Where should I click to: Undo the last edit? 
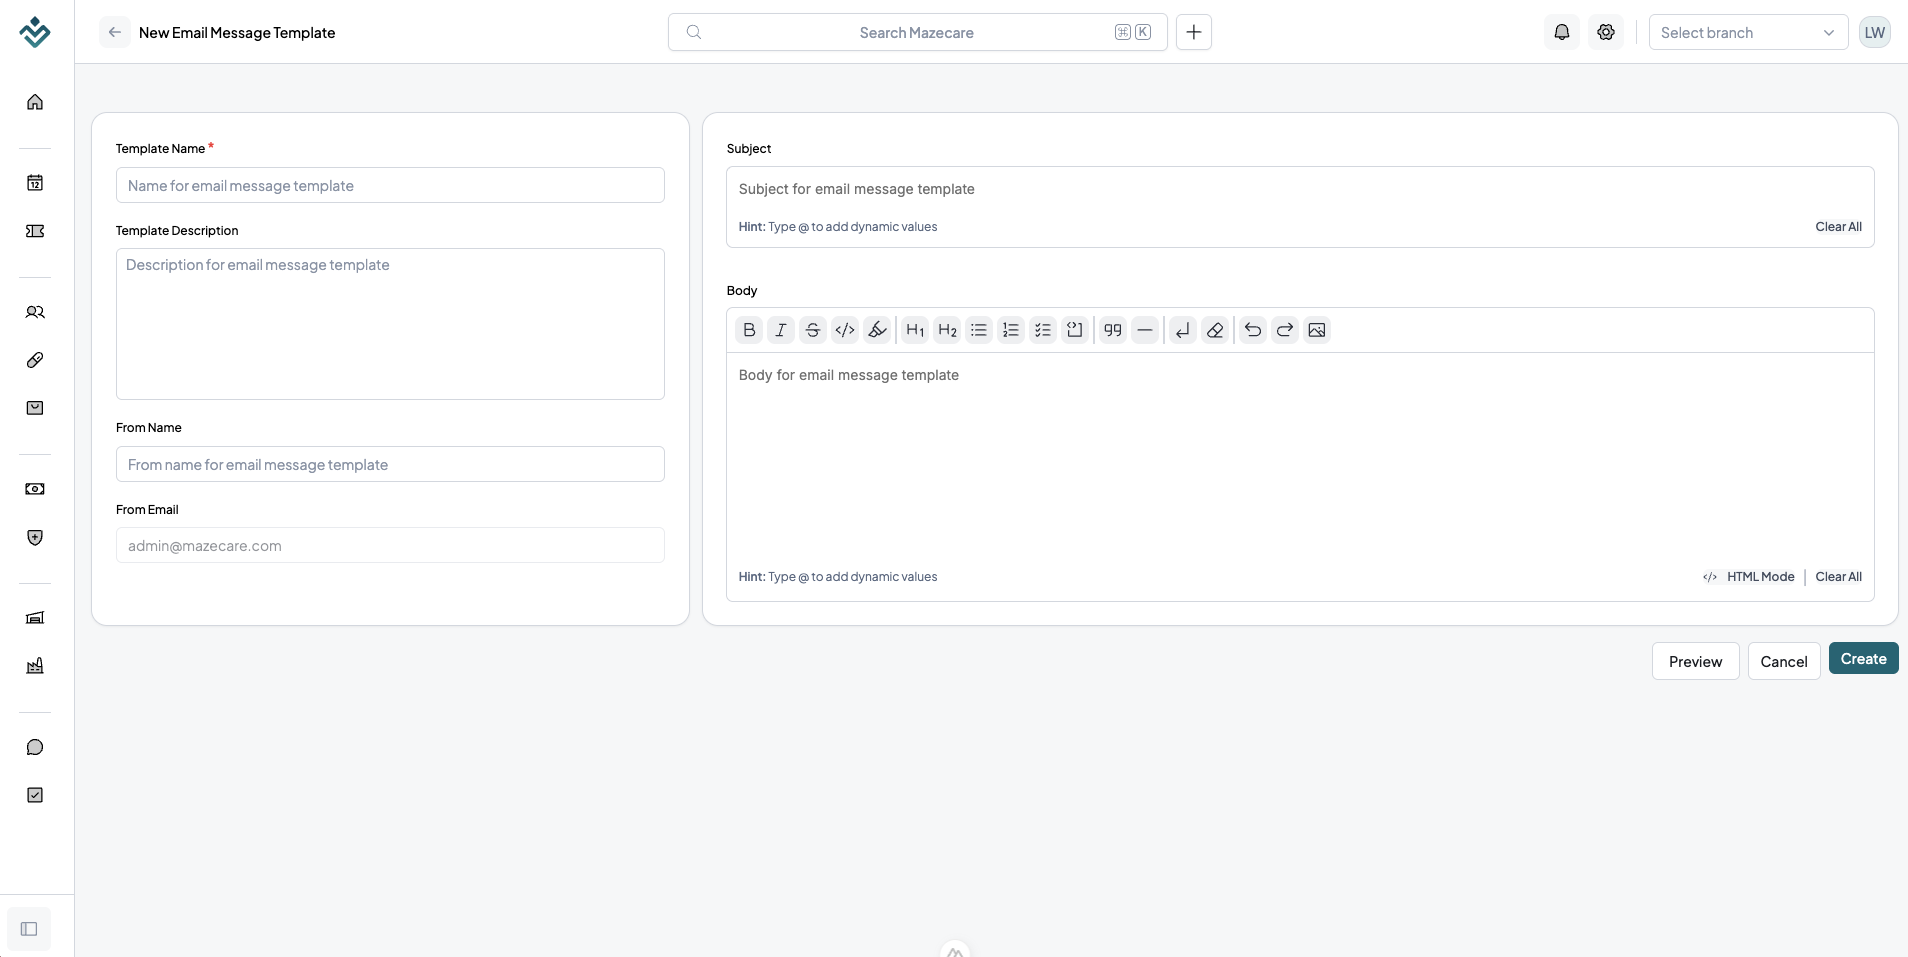[1253, 330]
